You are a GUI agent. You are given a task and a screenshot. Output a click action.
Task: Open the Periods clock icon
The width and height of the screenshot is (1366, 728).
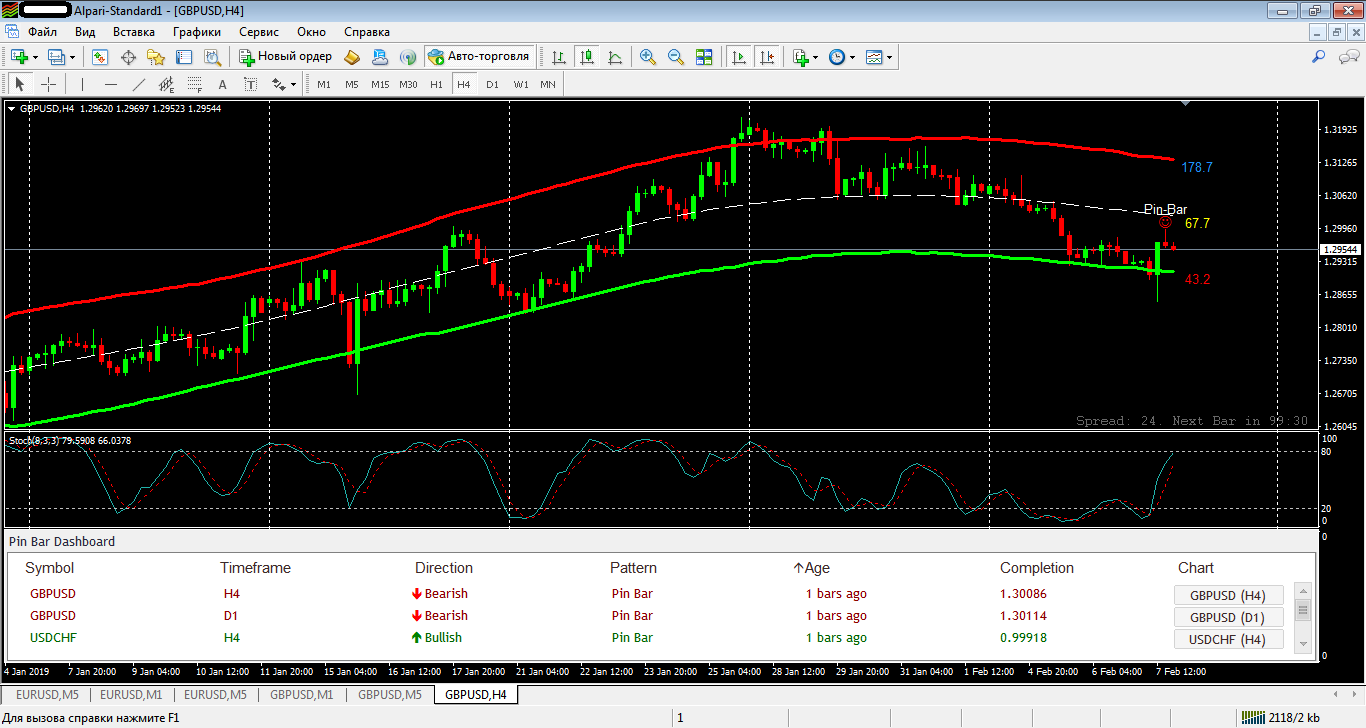837,57
